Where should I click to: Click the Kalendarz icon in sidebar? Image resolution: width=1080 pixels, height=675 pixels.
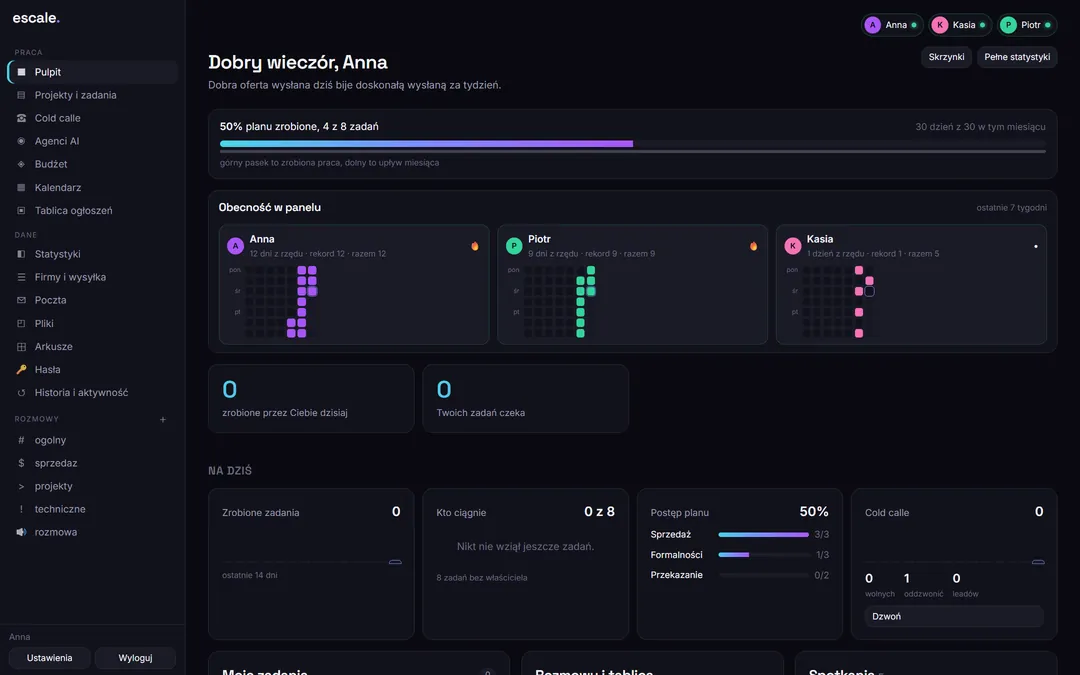pos(21,187)
